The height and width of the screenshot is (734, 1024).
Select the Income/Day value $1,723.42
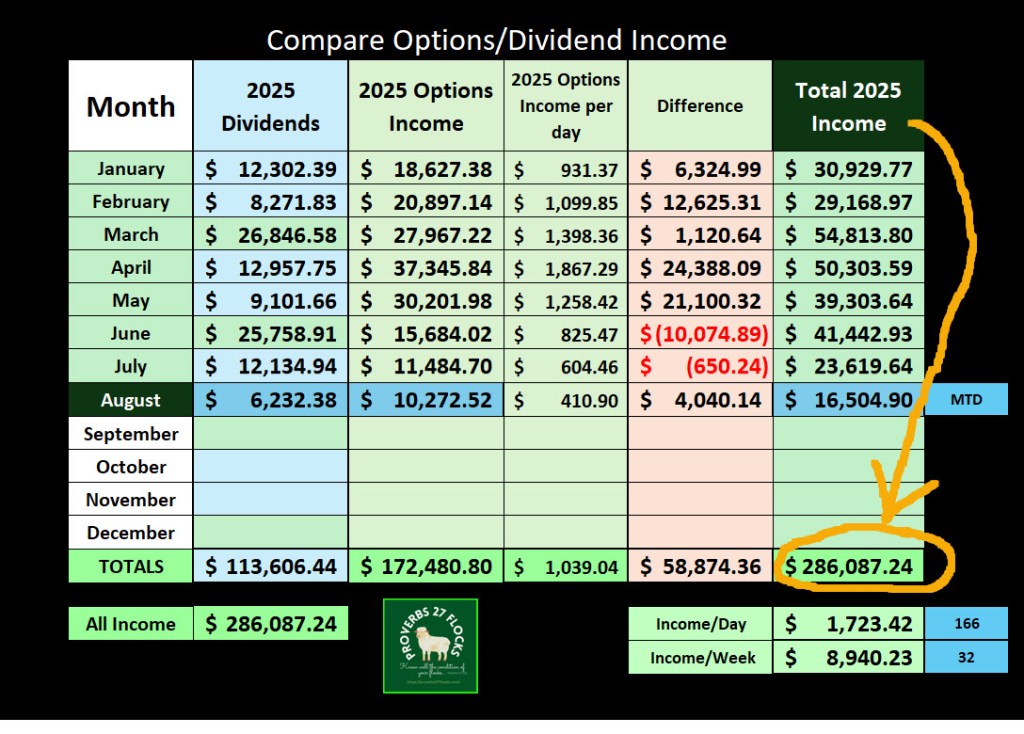(849, 624)
